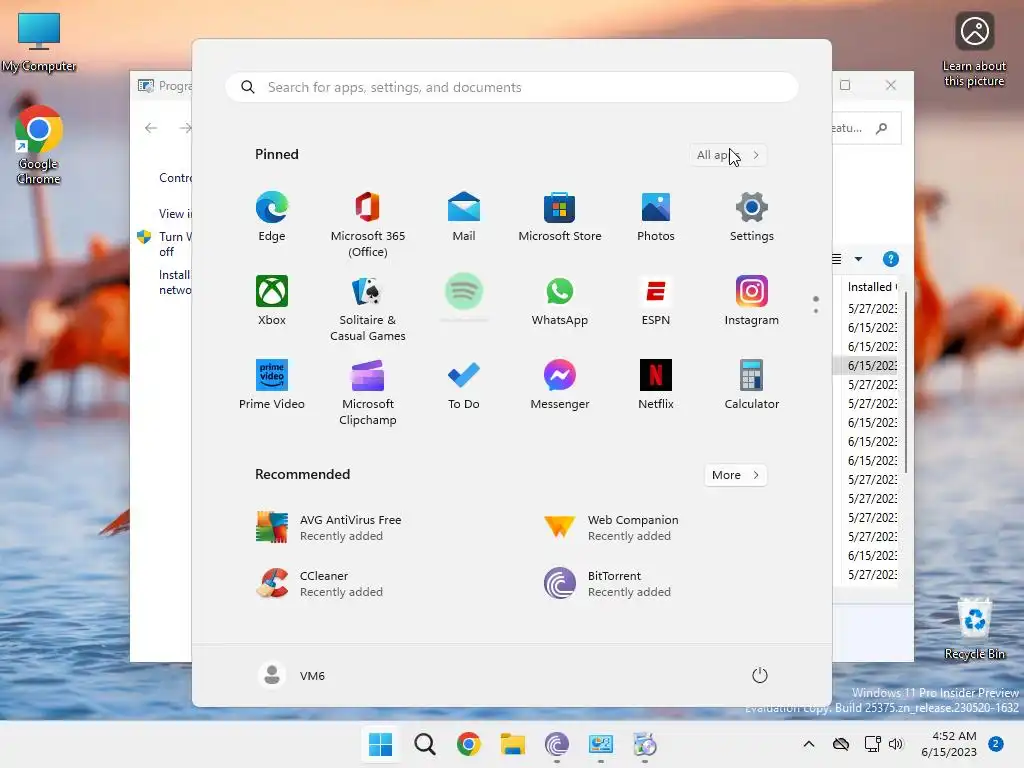Open WhatsApp from pinned apps

click(x=560, y=300)
